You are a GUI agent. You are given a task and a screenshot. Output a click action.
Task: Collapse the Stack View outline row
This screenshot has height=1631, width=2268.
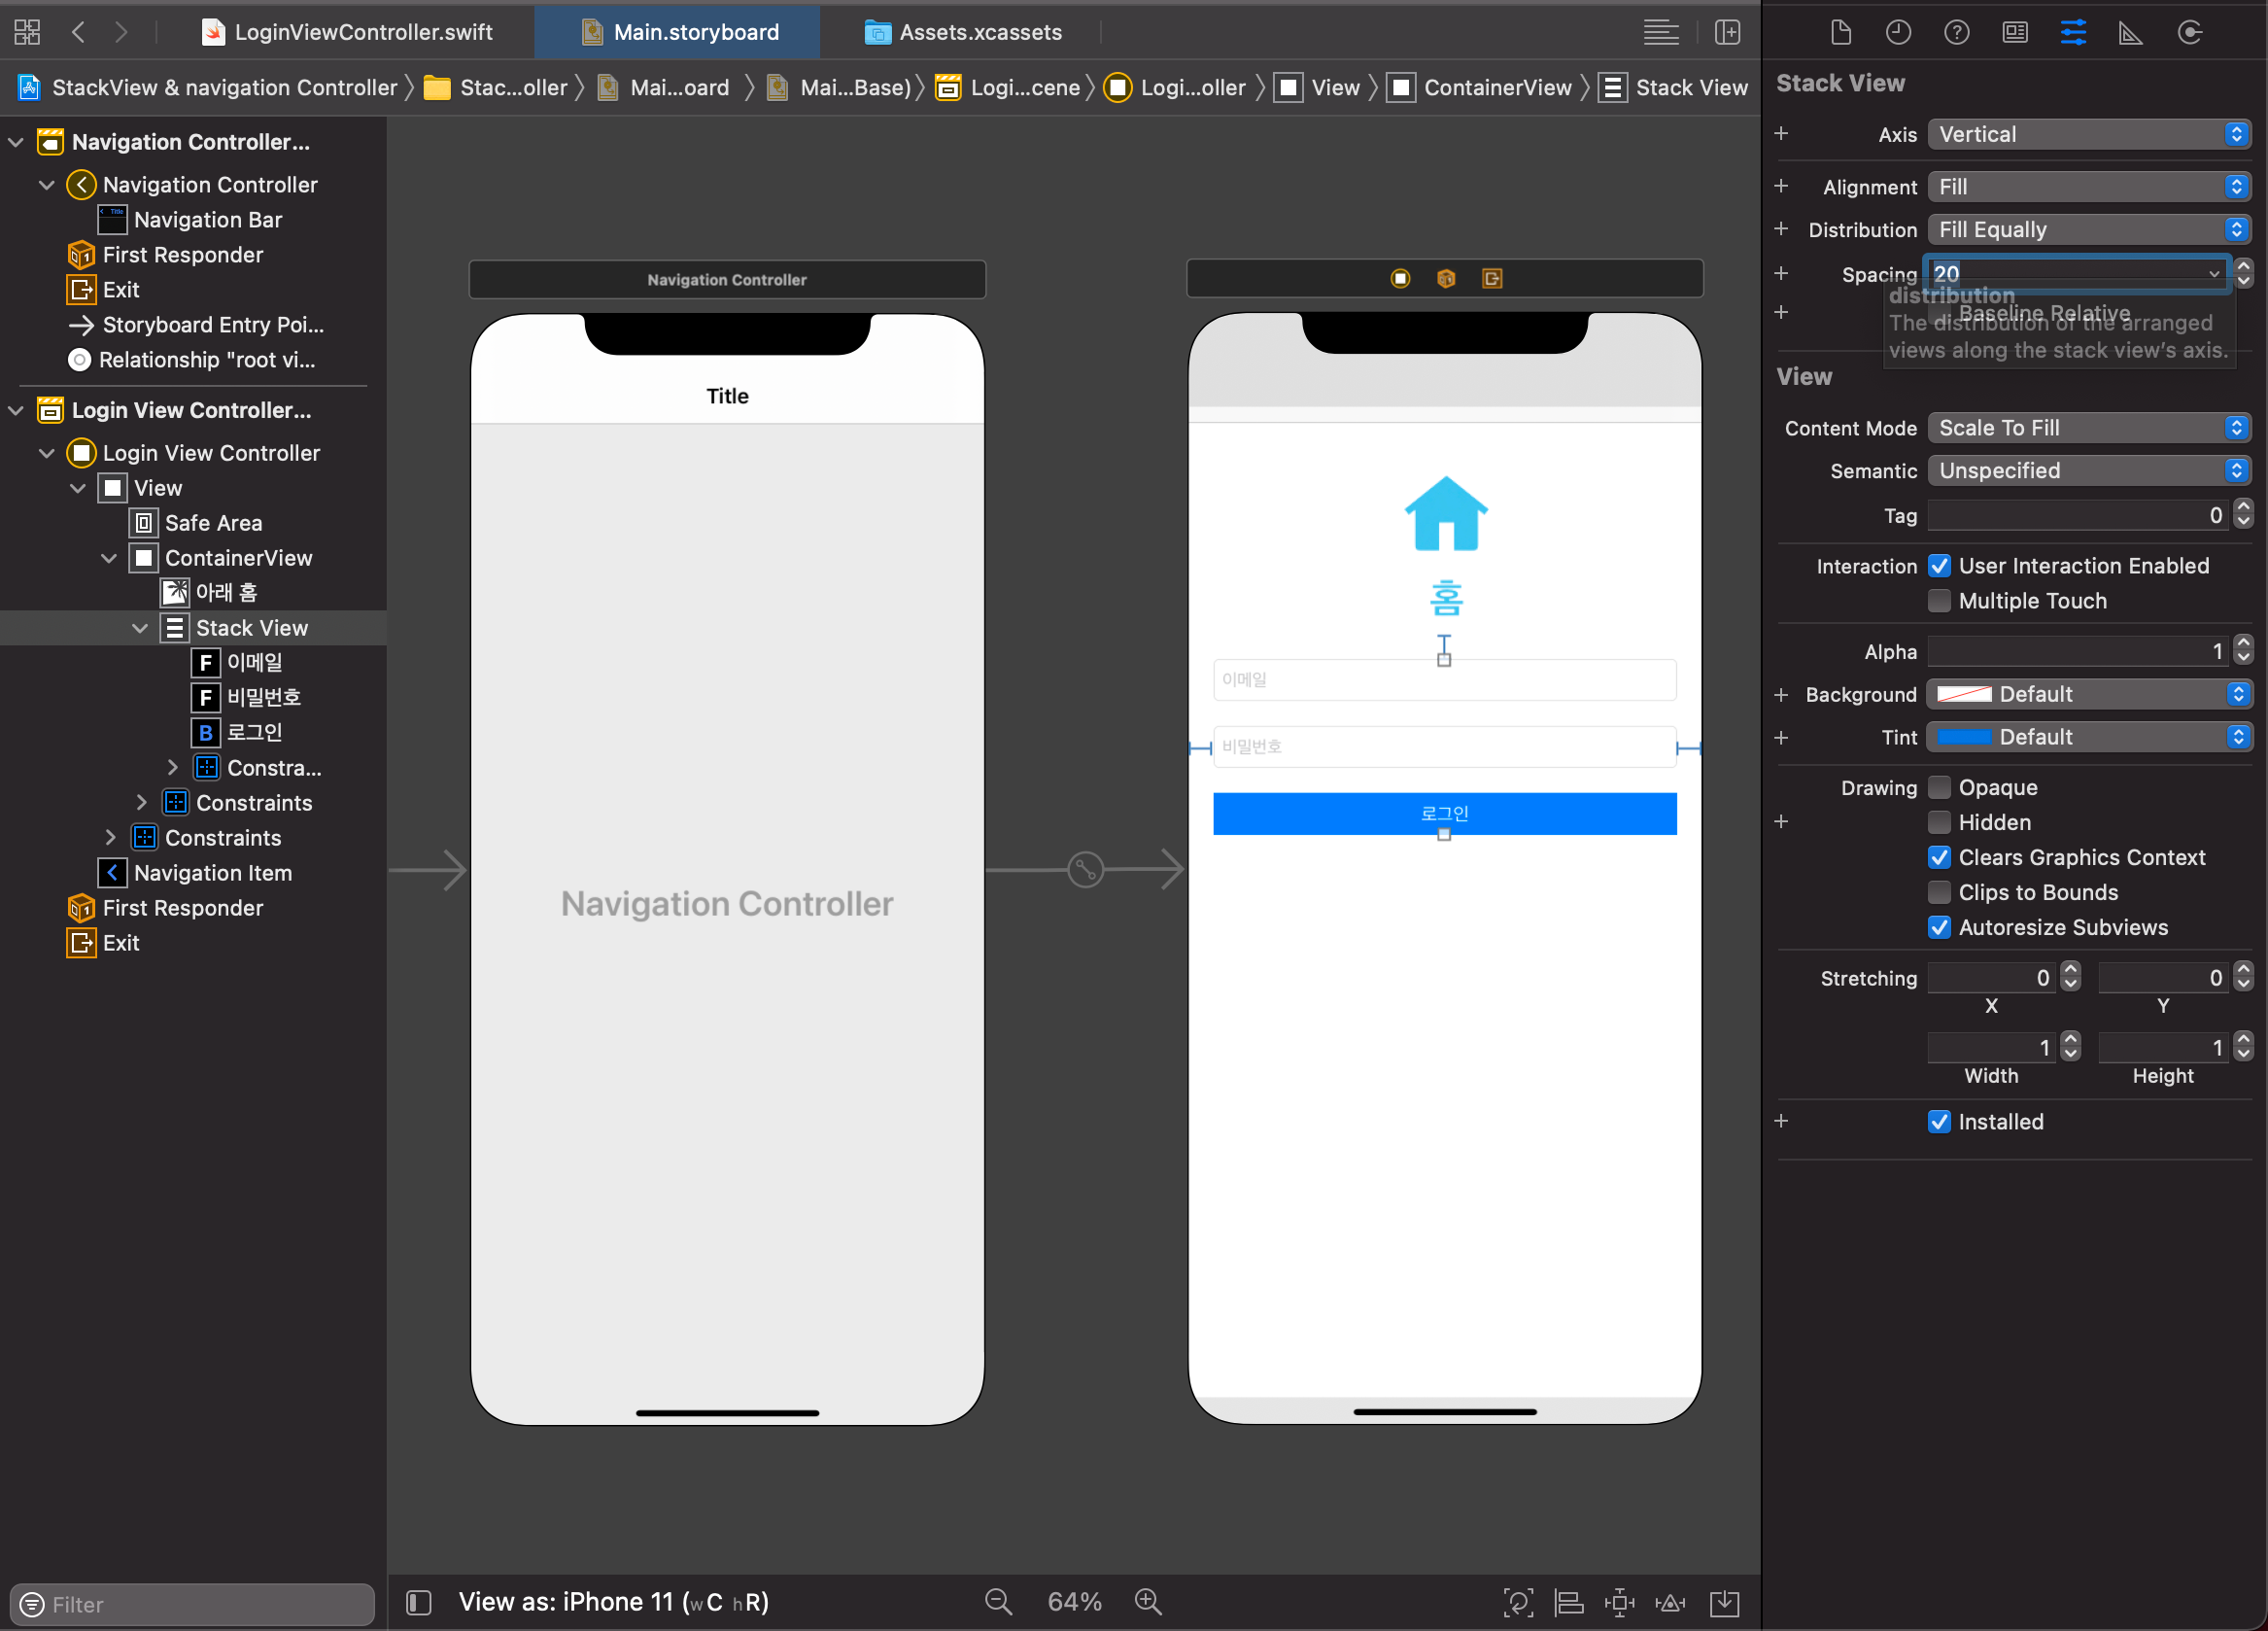140,628
